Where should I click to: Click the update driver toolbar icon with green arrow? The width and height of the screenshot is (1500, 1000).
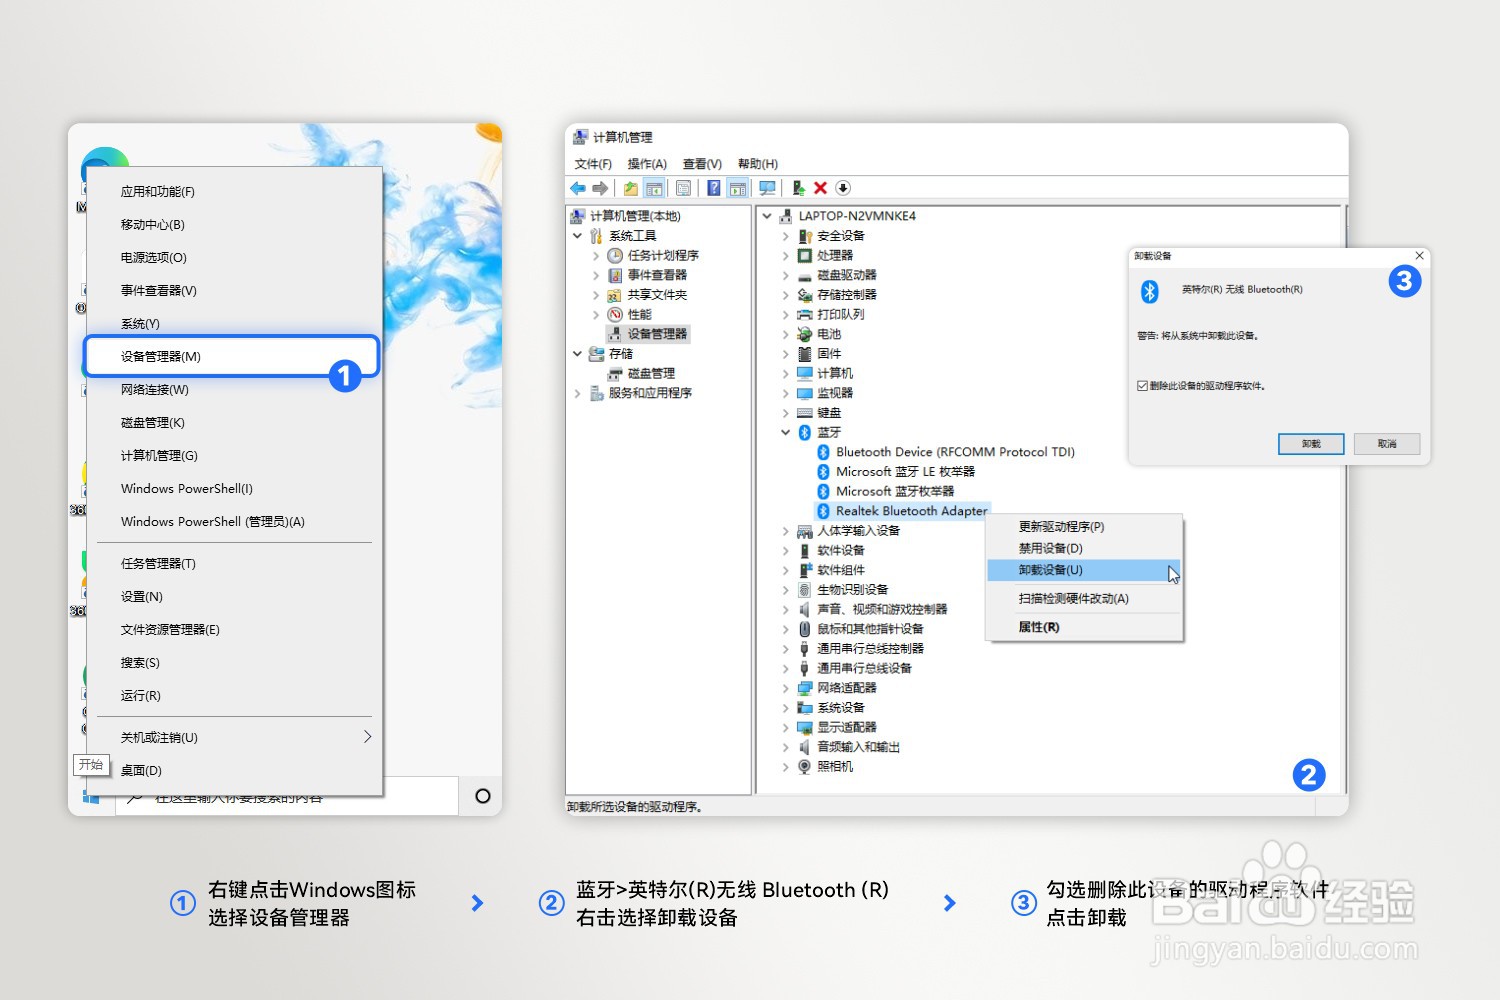pos(799,188)
